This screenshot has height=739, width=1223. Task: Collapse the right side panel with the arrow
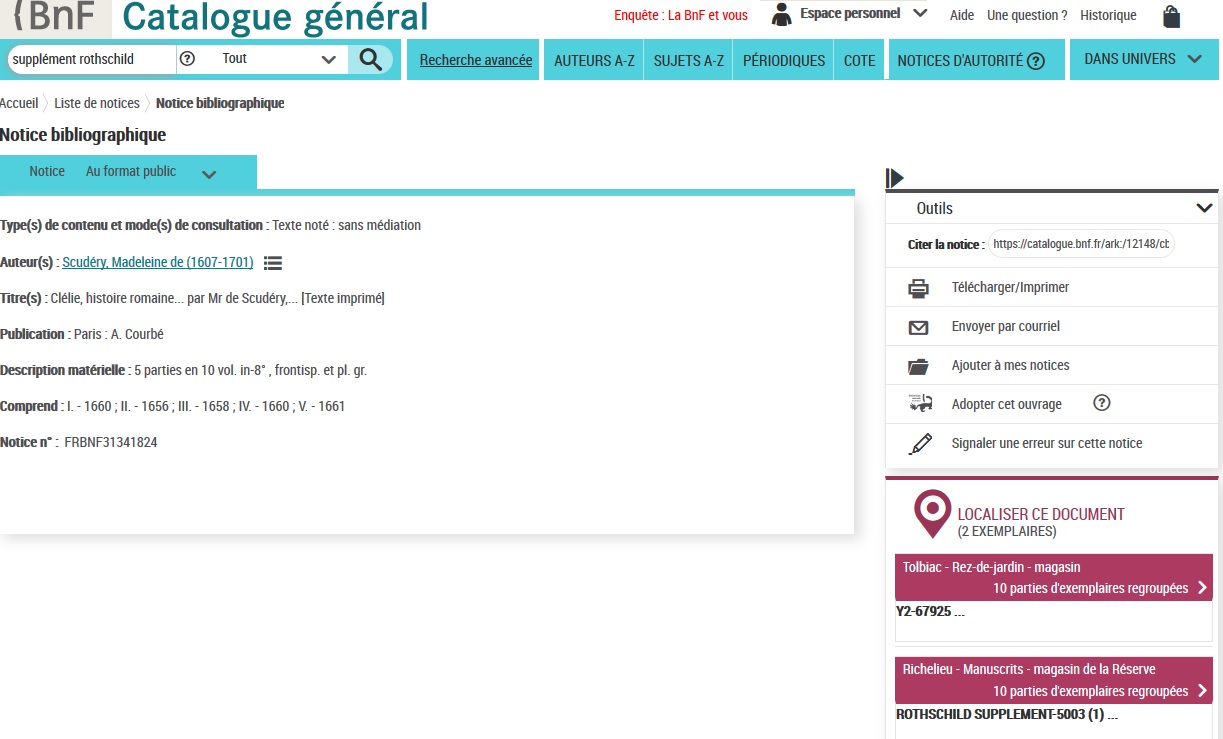[895, 178]
